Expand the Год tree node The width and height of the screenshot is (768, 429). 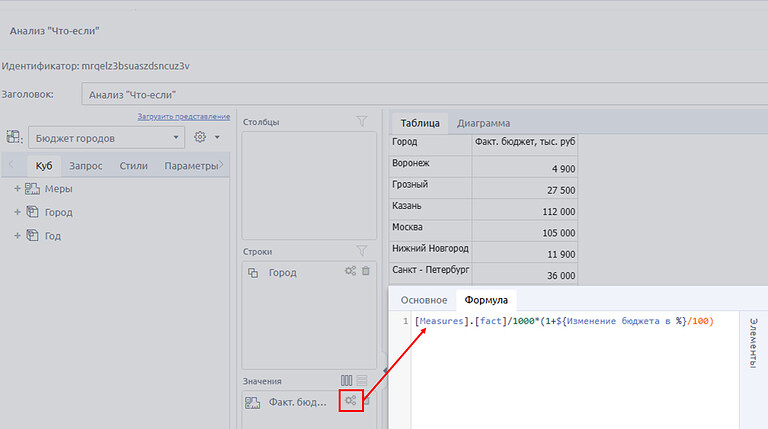click(17, 236)
